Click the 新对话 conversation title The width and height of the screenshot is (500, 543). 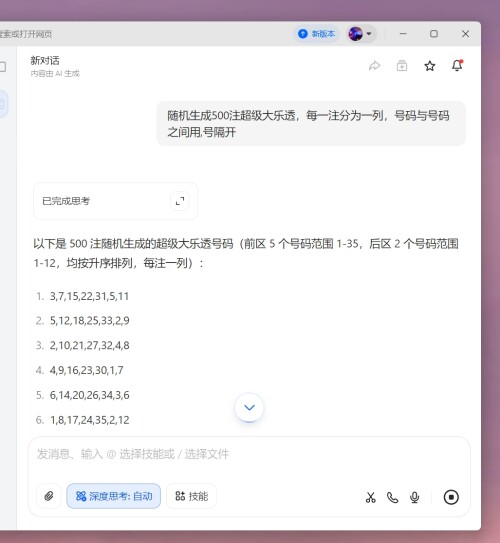(x=45, y=61)
